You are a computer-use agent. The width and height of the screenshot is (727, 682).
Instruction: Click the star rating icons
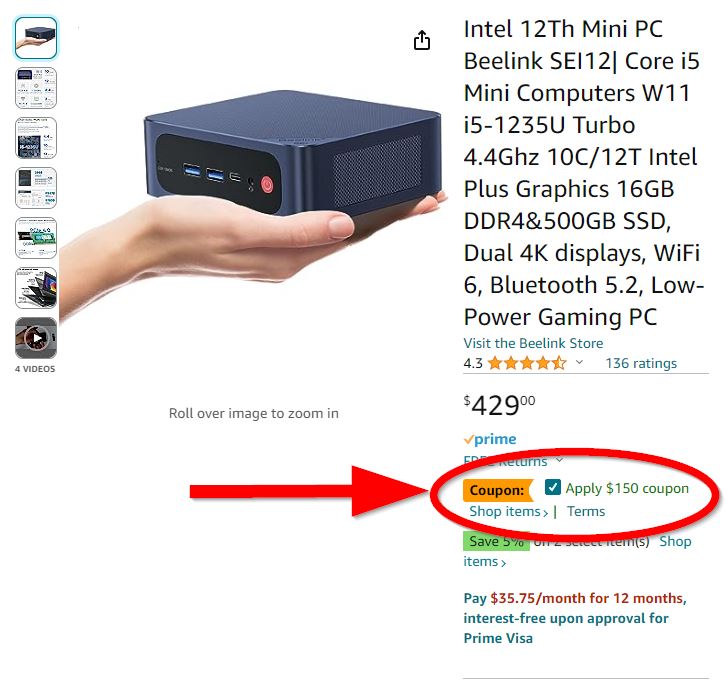pyautogui.click(x=527, y=363)
